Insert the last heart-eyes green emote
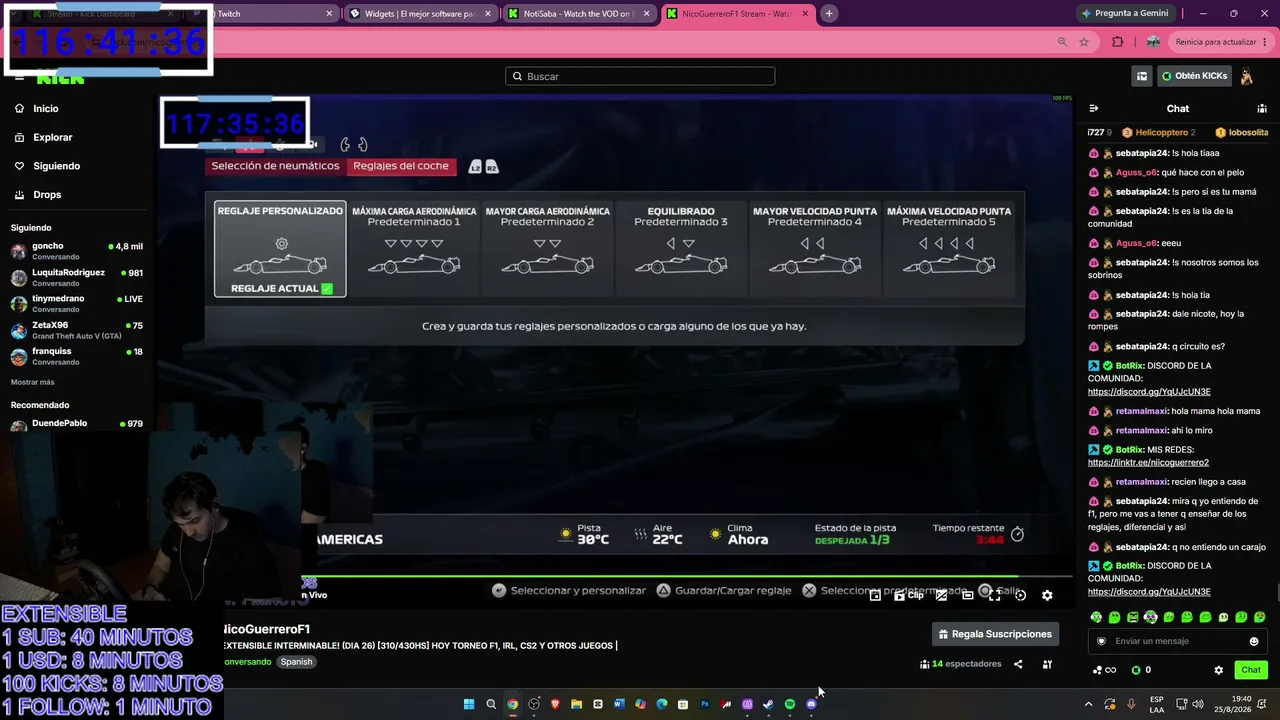 [x=1259, y=617]
